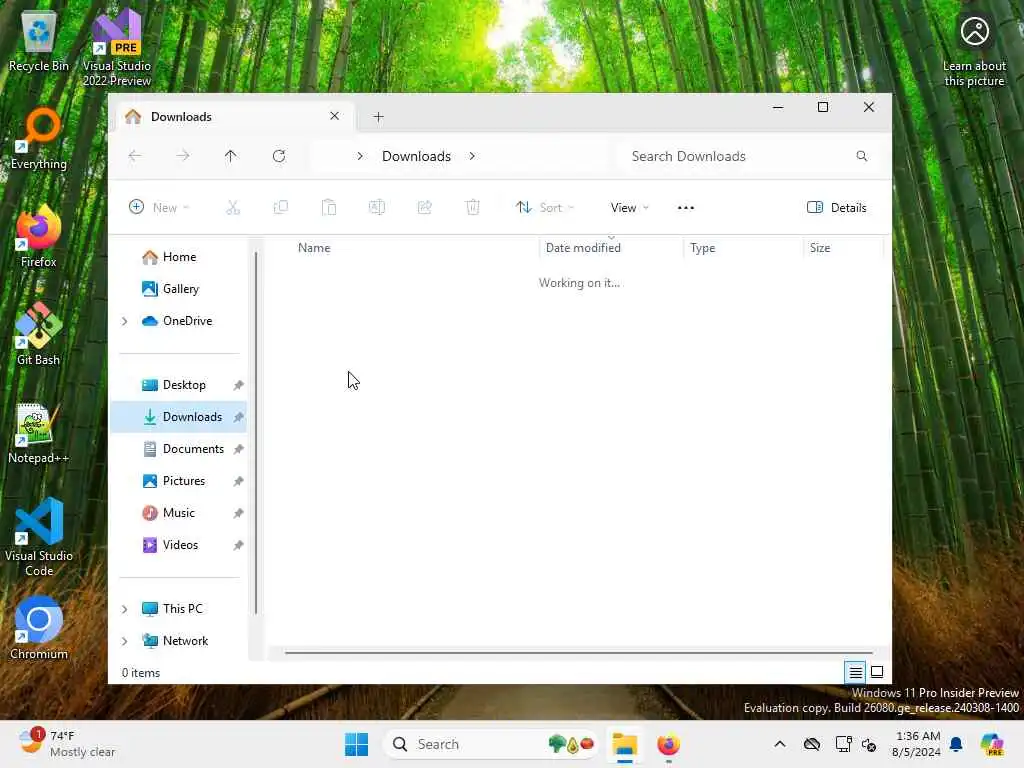The image size is (1024, 768).
Task: Open Visual Studio Code desktop shortcut
Action: [39, 537]
